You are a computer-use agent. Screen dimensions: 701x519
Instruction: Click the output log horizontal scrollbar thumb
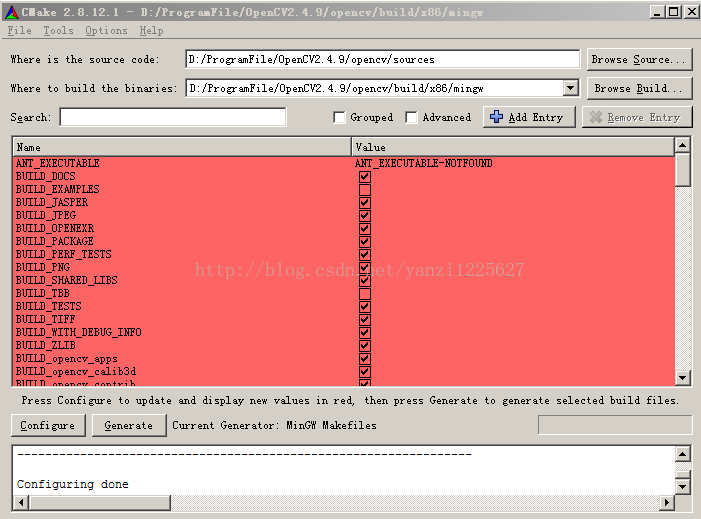click(x=99, y=503)
